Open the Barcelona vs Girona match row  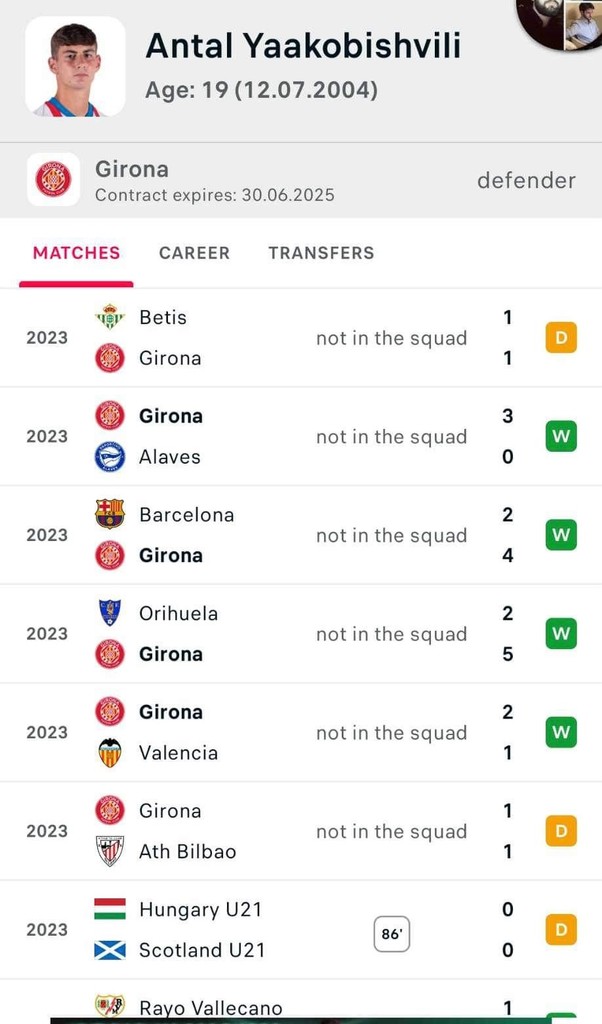301,535
